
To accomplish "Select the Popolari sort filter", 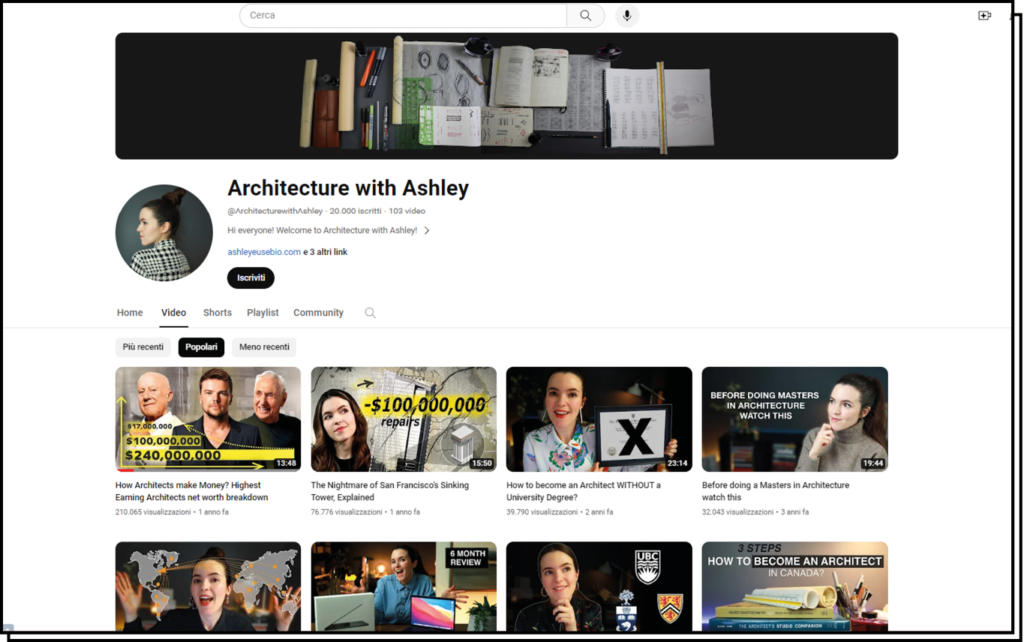I will pos(201,347).
